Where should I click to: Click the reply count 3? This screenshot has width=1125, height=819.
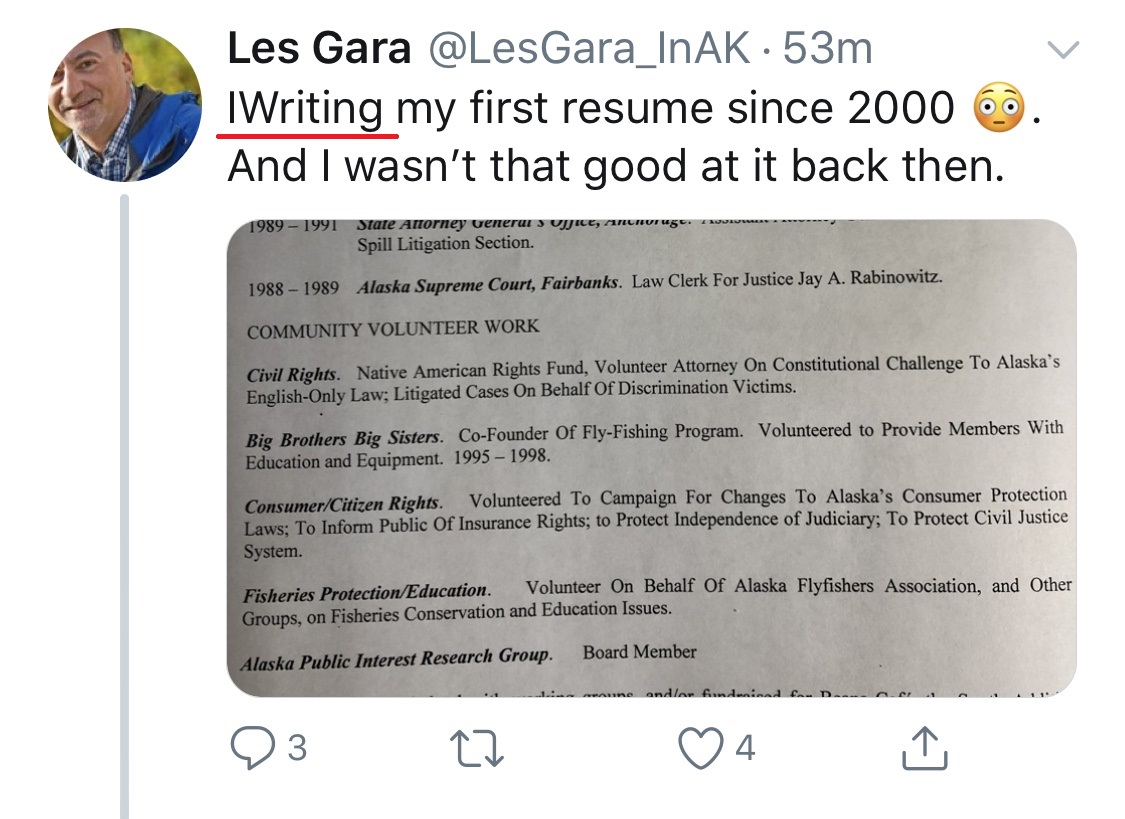coord(297,749)
